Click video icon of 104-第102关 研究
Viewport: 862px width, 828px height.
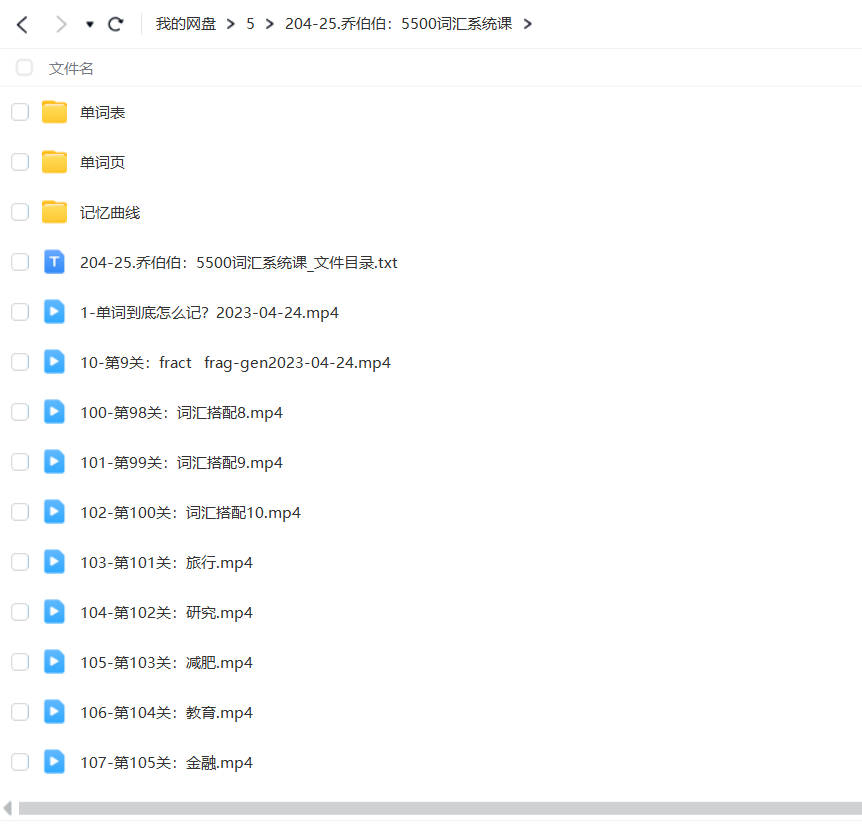[54, 612]
